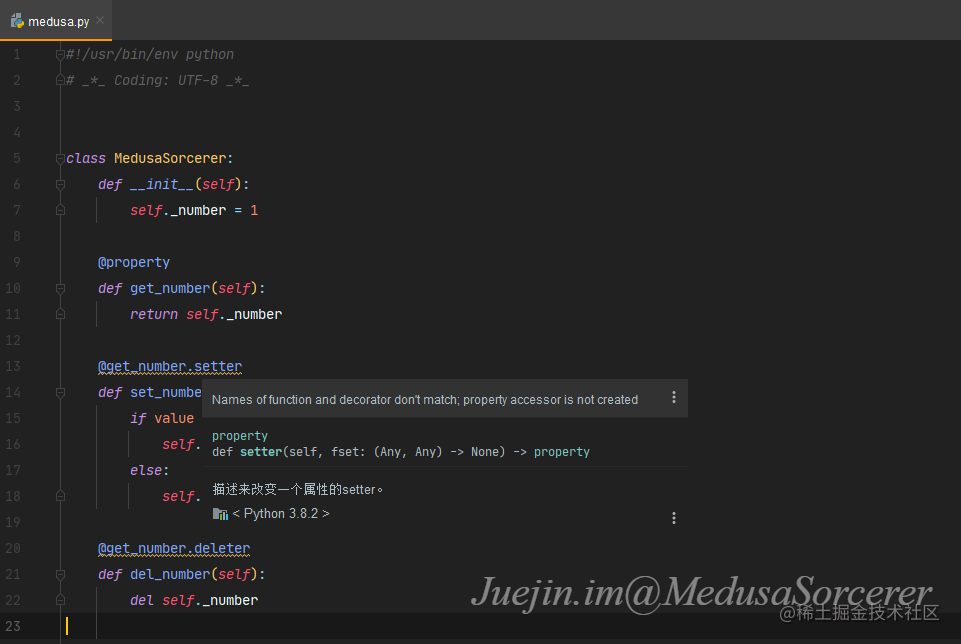Viewport: 961px width, 644px height.
Task: Click the three-dot menu beside Python 3.8.2
Action: click(x=673, y=518)
